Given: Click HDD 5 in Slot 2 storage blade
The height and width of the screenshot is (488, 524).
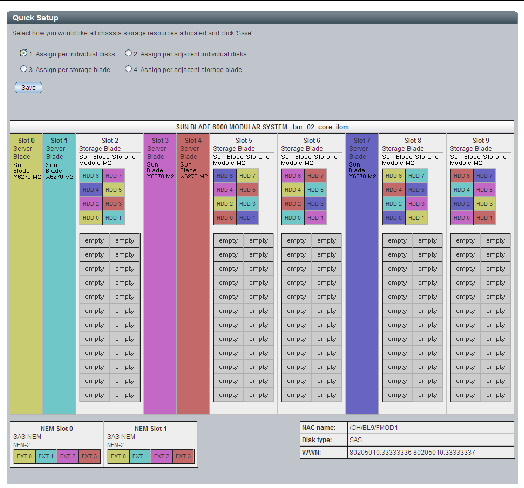Looking at the screenshot, I should click(x=114, y=190).
